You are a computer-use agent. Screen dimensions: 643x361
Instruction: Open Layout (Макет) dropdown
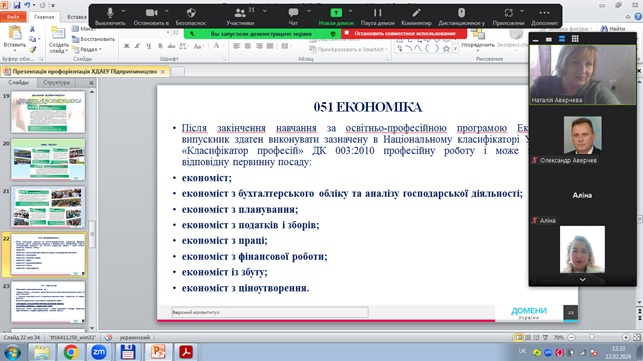[84, 29]
